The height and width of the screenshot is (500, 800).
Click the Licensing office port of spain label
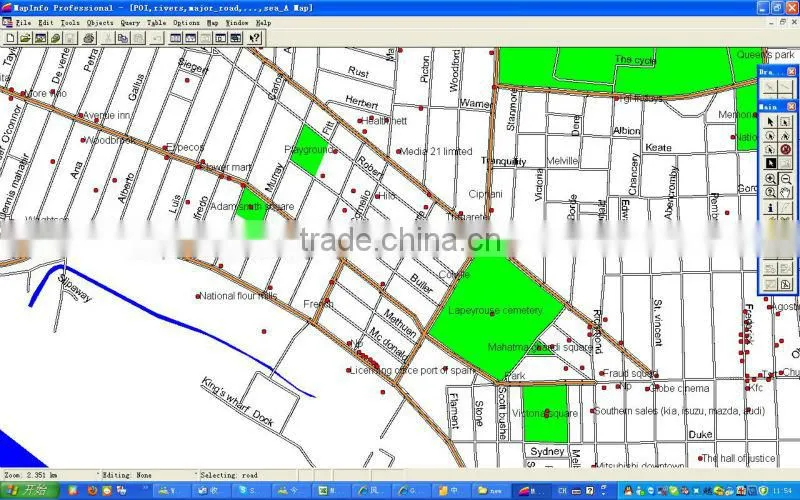coord(413,370)
